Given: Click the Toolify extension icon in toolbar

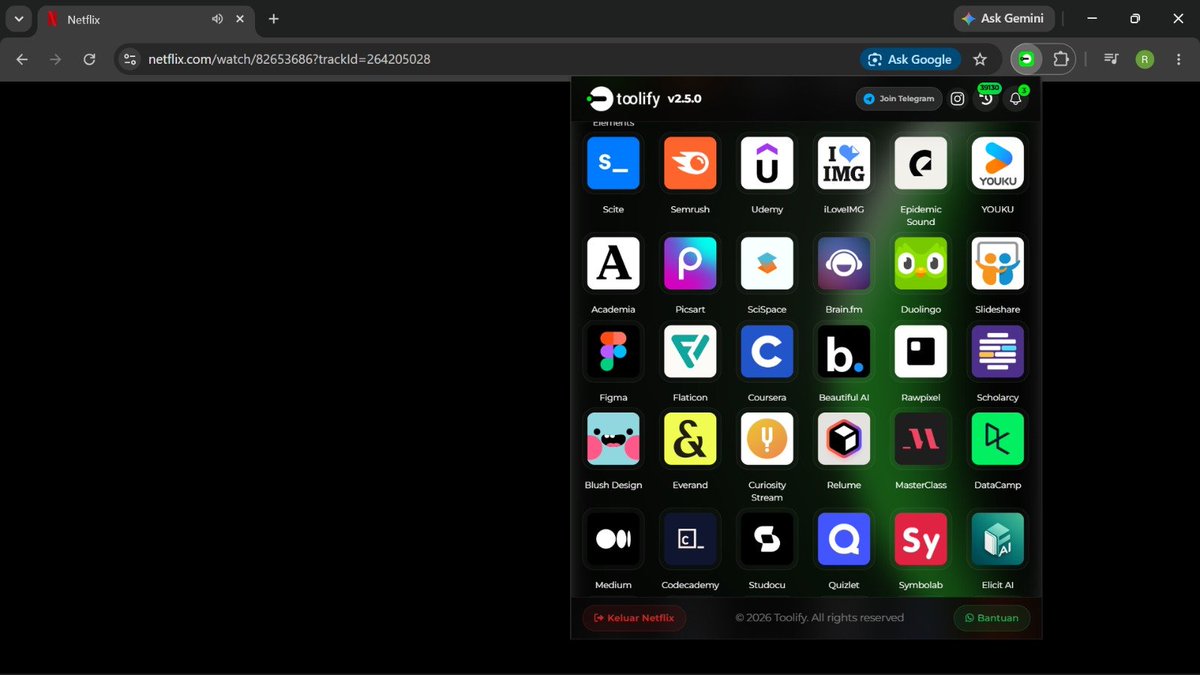Looking at the screenshot, I should 1026,59.
